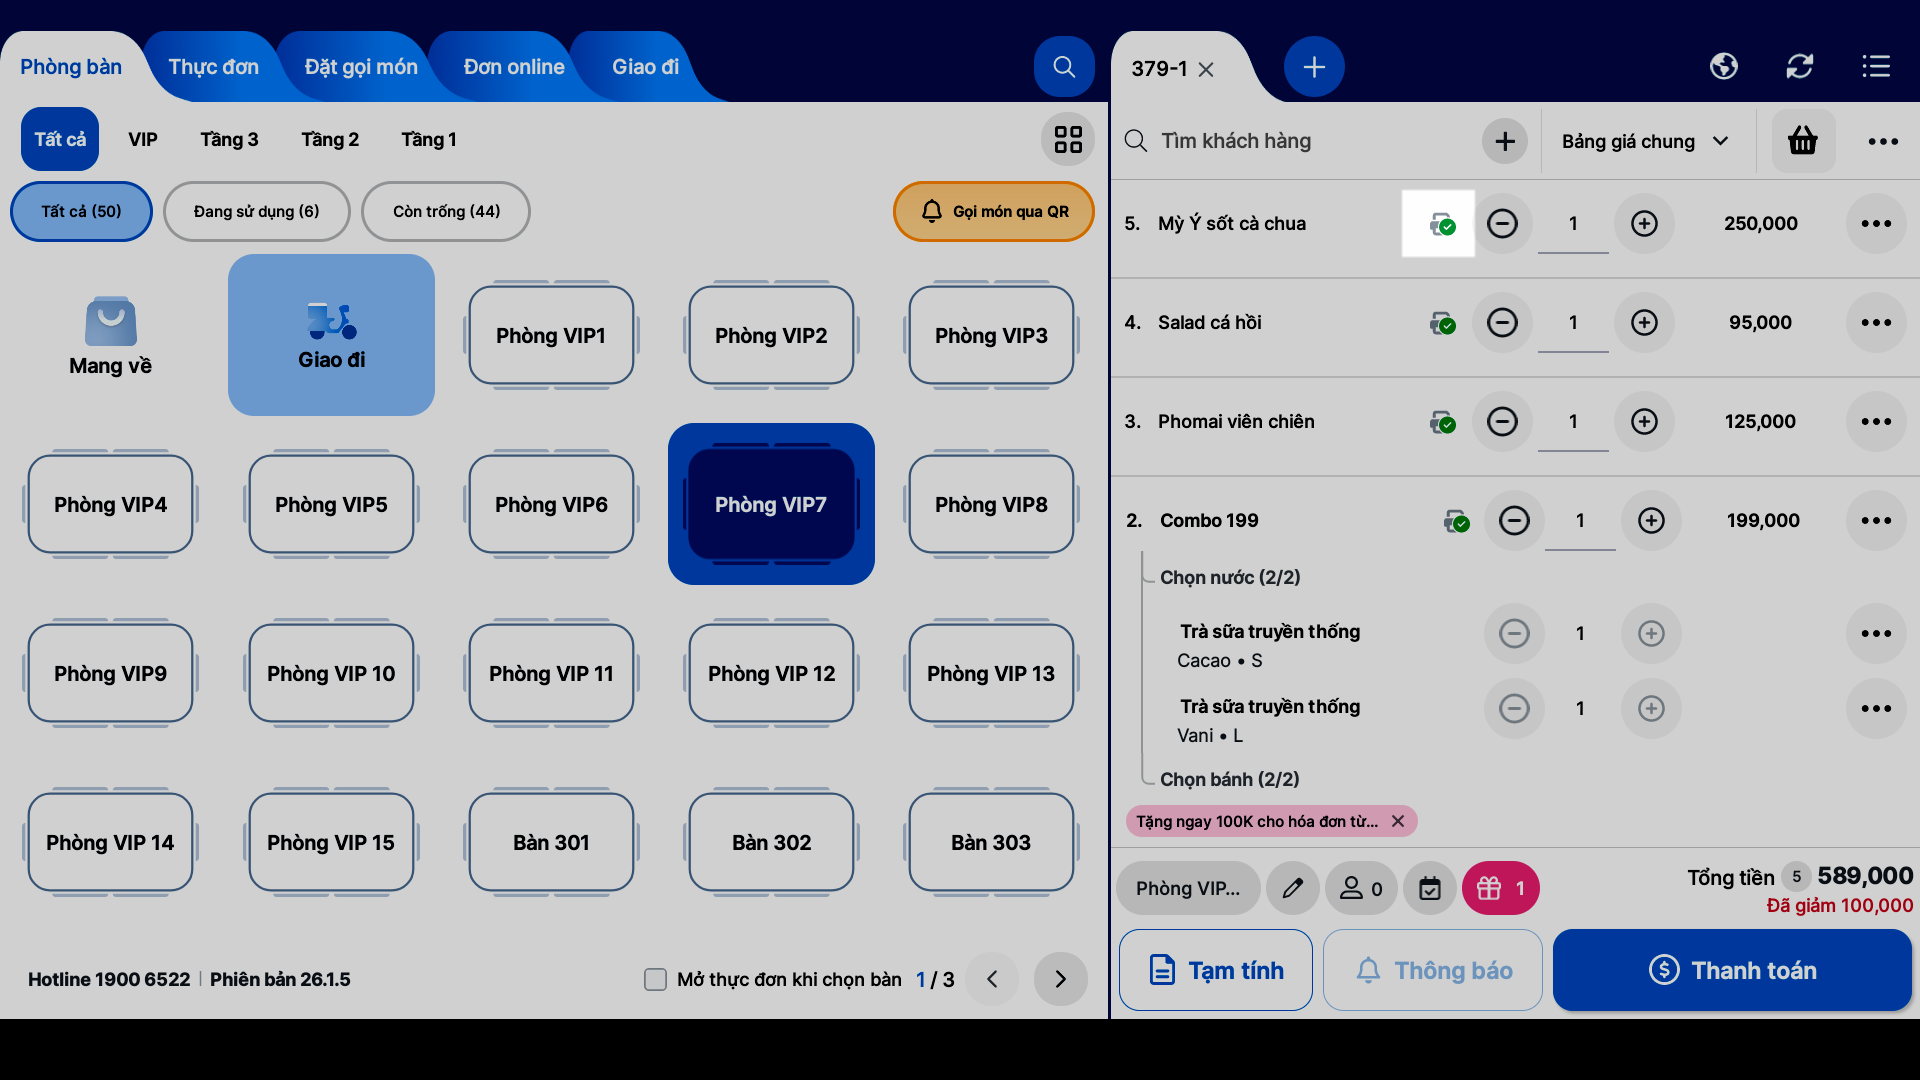Click the Tạm tính button
The height and width of the screenshot is (1080, 1920).
(1215, 970)
